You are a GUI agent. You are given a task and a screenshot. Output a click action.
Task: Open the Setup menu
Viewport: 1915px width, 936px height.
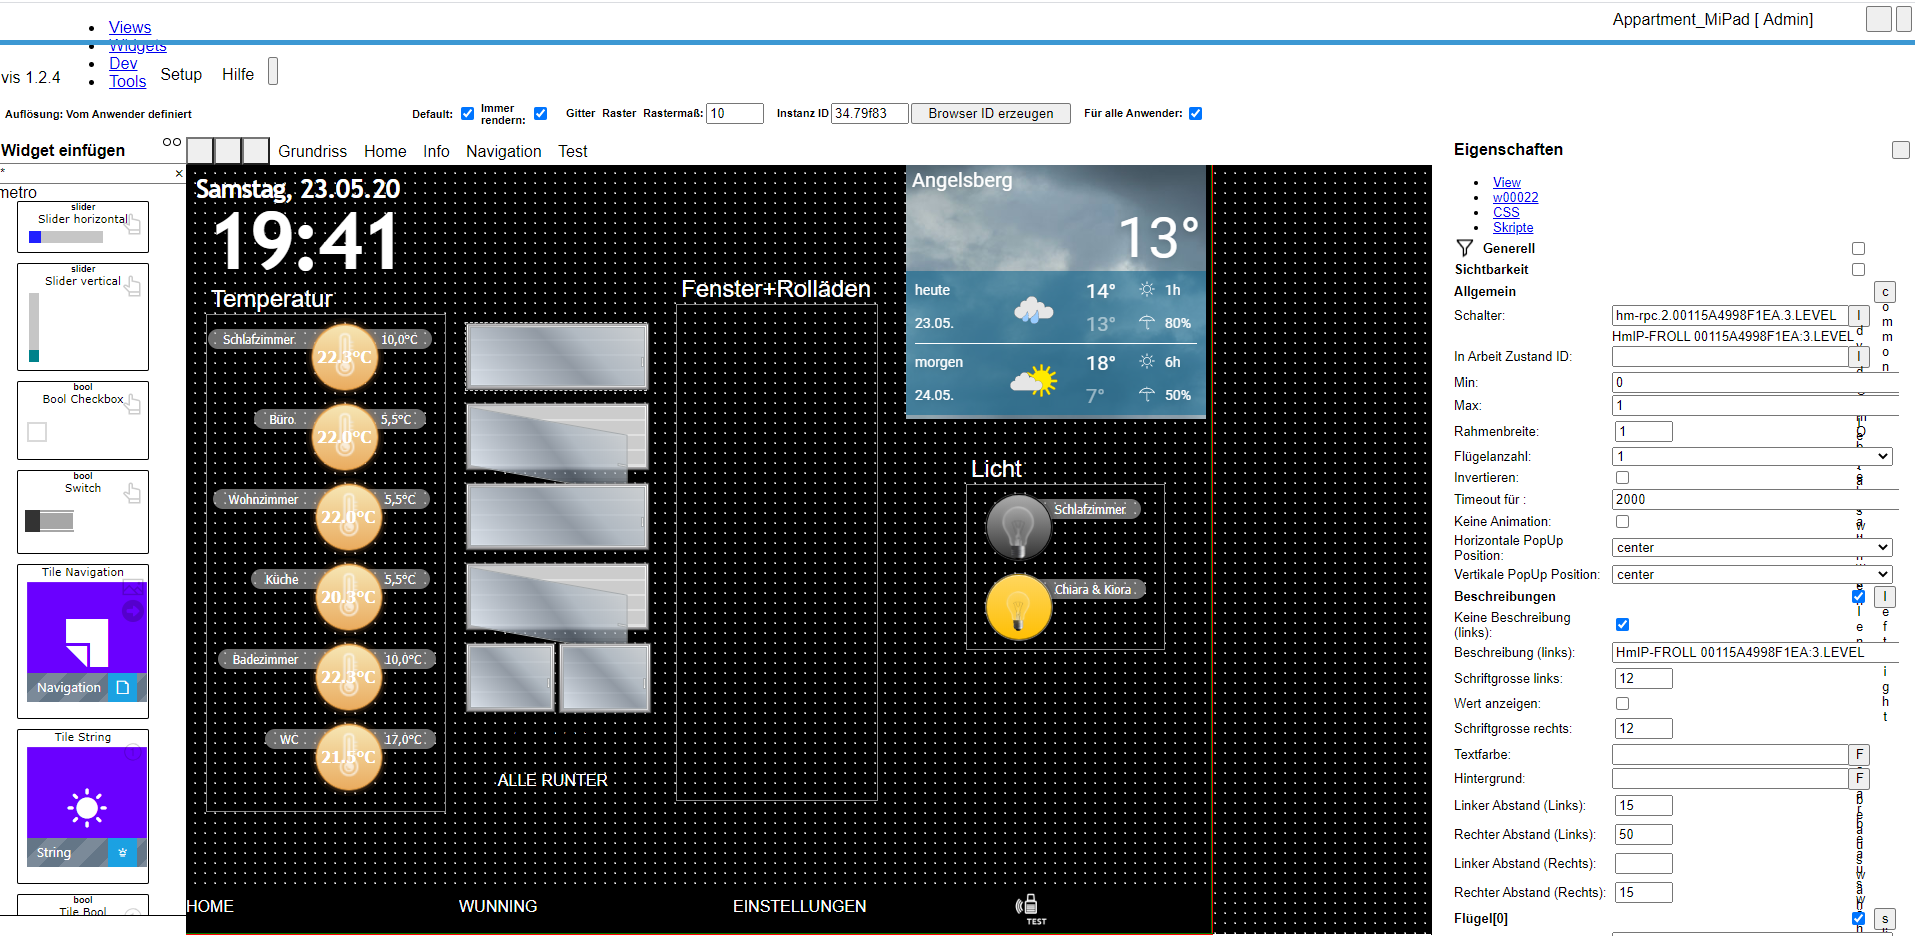[x=181, y=74]
